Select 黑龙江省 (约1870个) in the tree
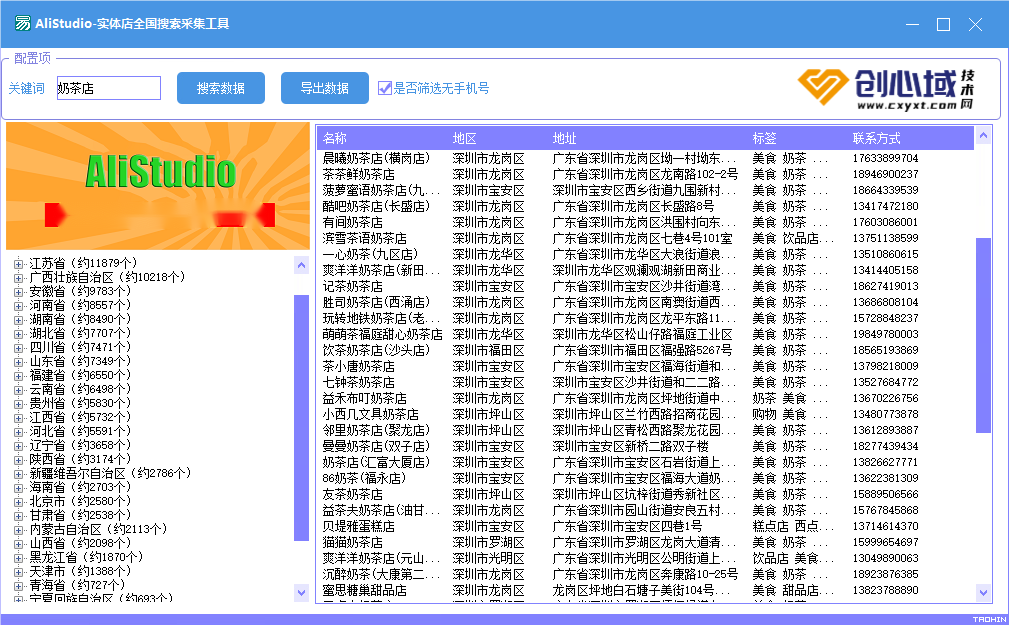The height and width of the screenshot is (625, 1009). 86,557
